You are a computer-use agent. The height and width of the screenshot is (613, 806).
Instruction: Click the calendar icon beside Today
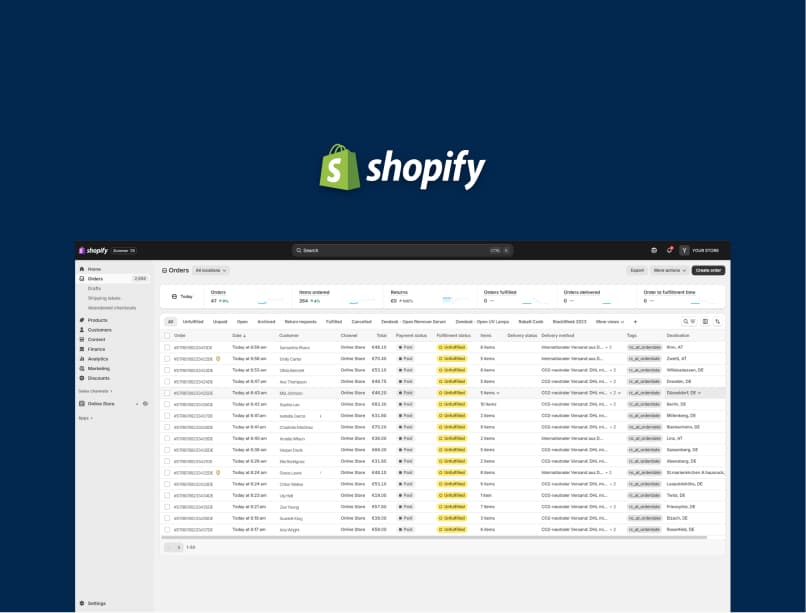pos(174,296)
